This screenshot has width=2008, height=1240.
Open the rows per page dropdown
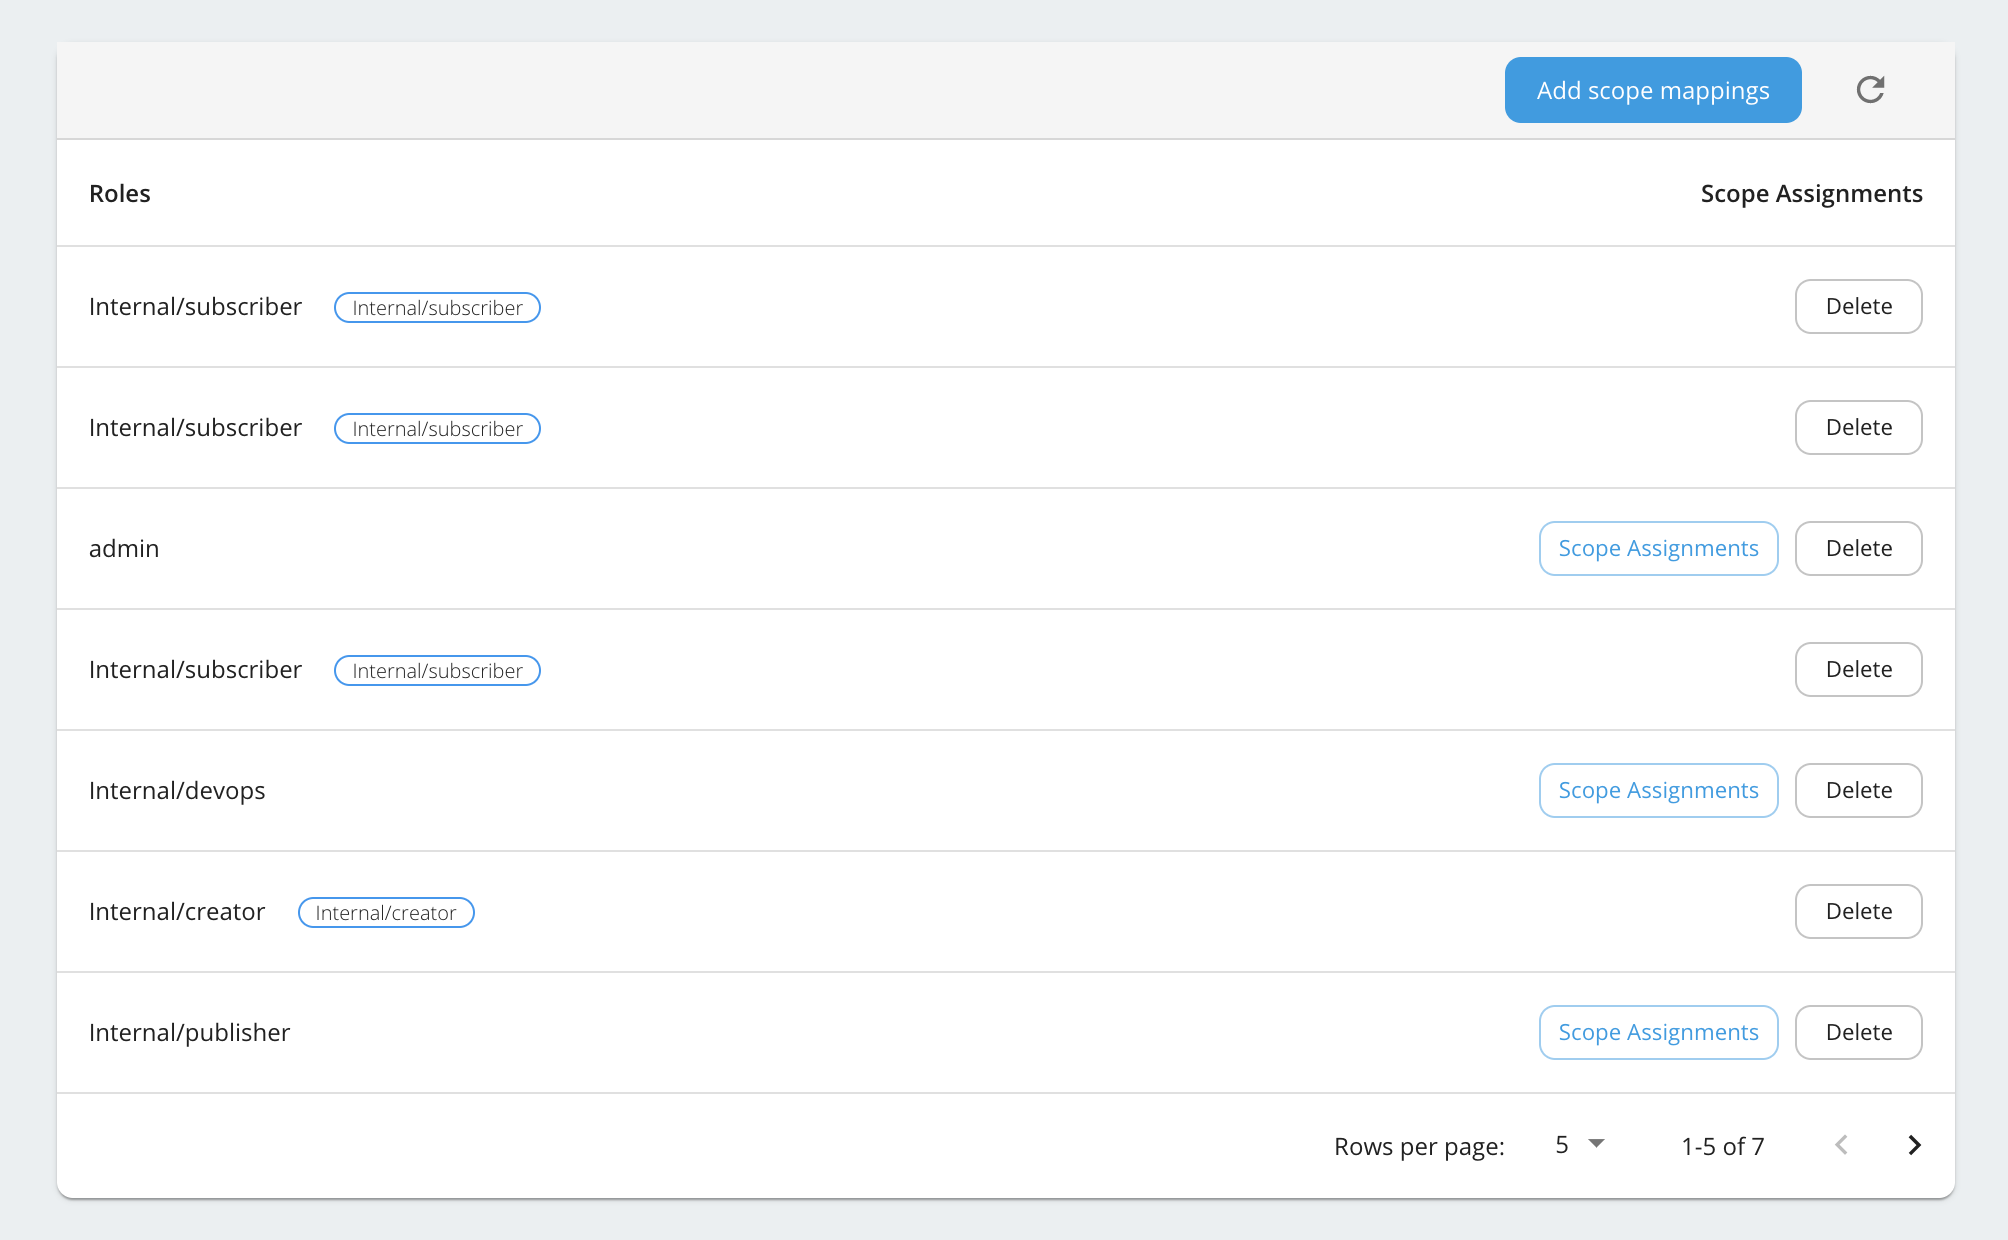pos(1580,1145)
